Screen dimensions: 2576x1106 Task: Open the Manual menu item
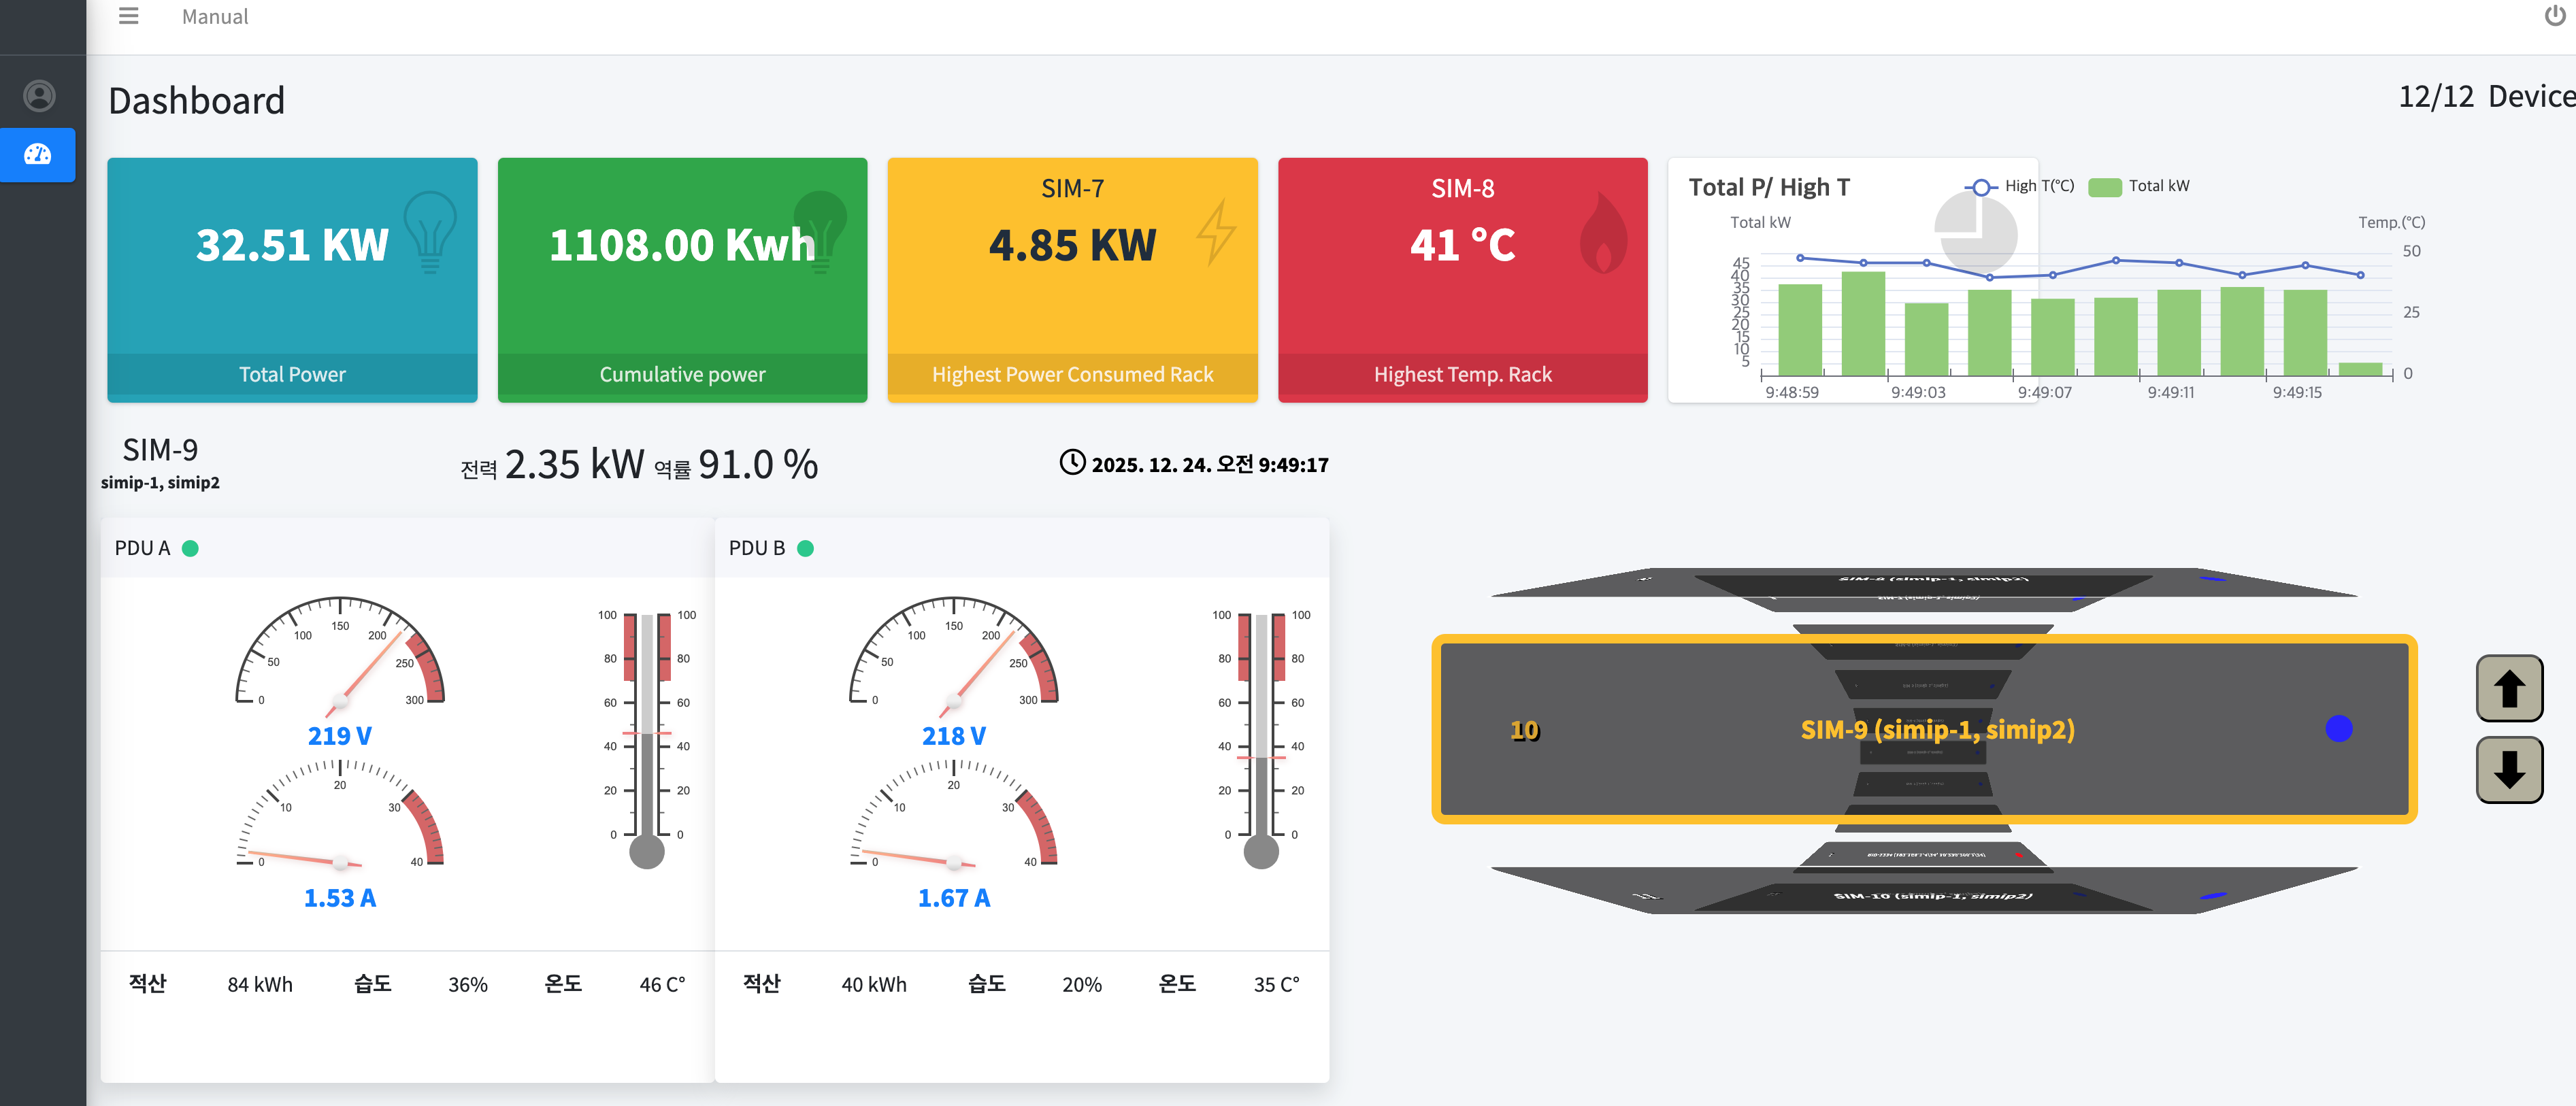coord(214,17)
